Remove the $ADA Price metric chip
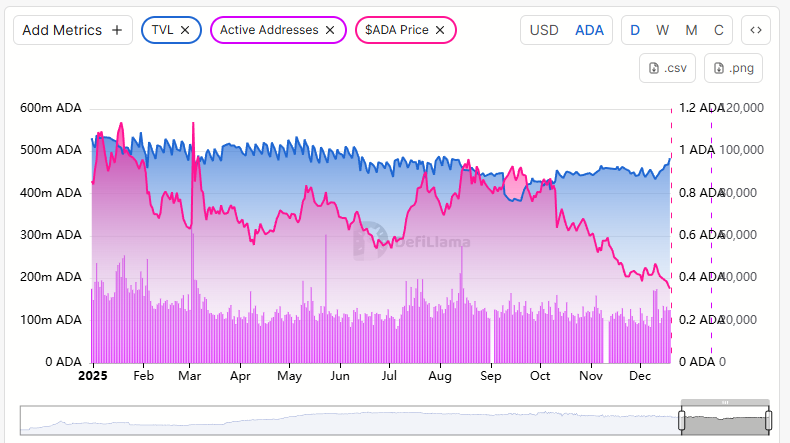Screen dimensions: 790x443 440,30
